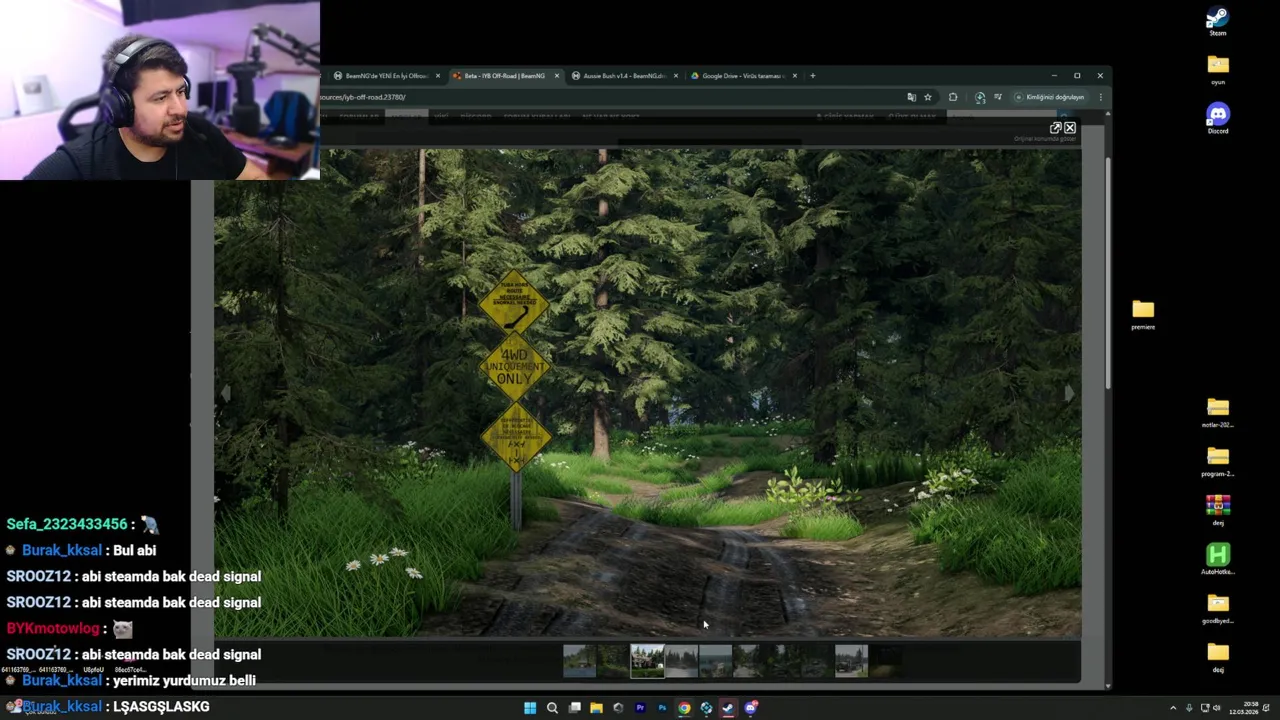
Task: Open bottom deşi desktop folder
Action: coord(1217,657)
